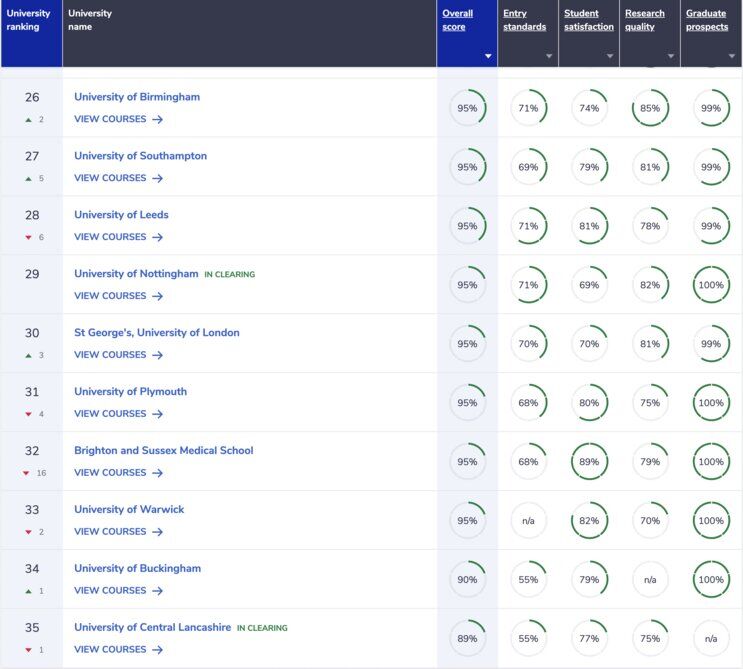Image resolution: width=743 pixels, height=669 pixels.
Task: Click Buckingham's n/a research quality circle
Action: pos(650,579)
